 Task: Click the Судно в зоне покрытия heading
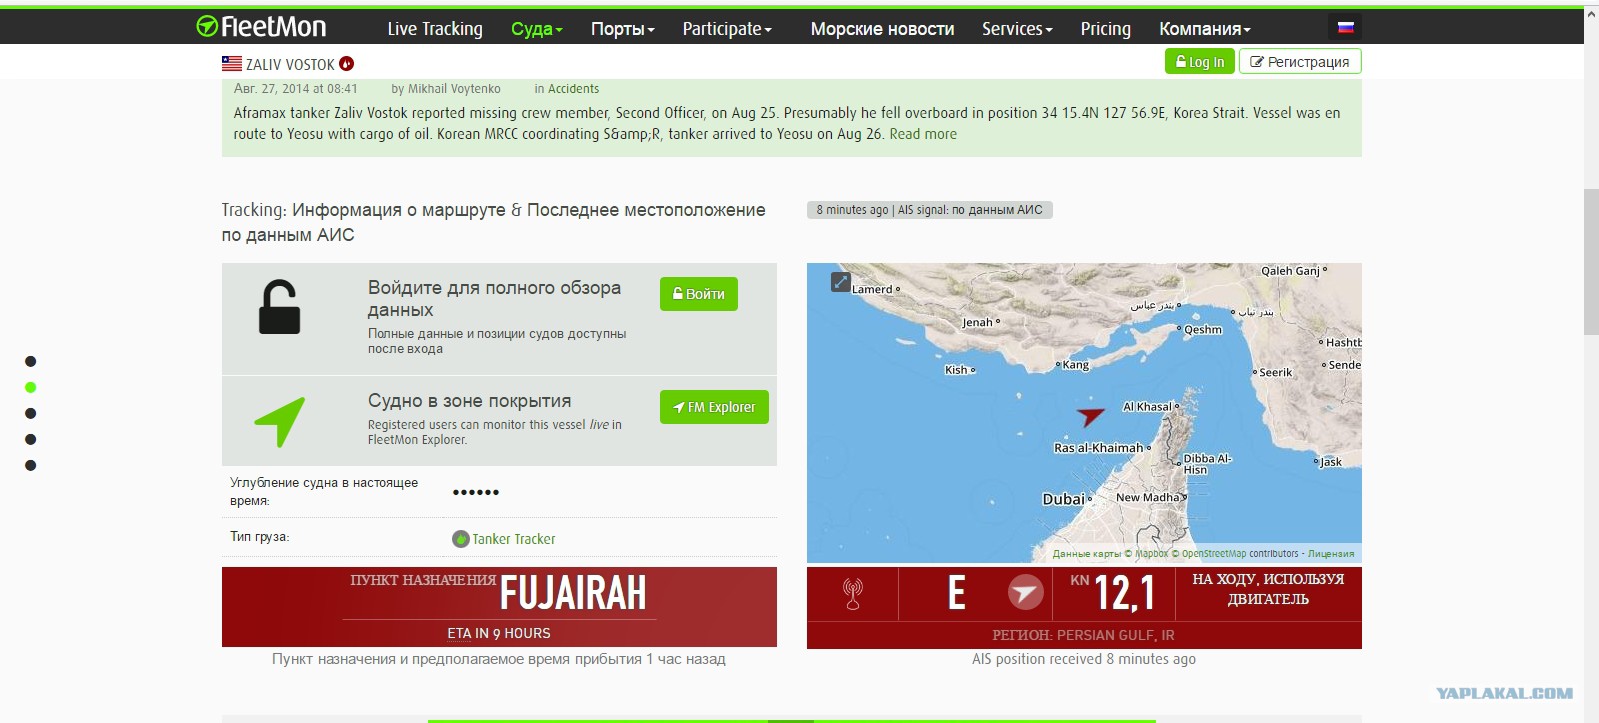470,401
